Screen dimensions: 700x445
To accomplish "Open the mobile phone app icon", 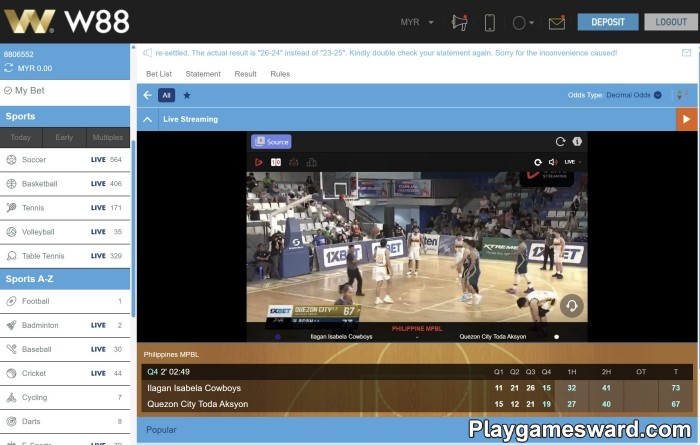I will pos(490,22).
